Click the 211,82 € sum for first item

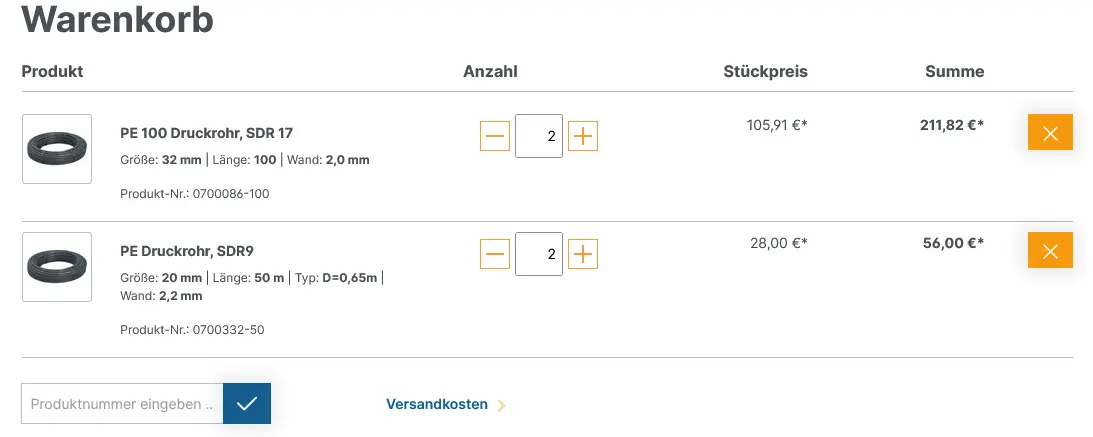click(x=952, y=125)
